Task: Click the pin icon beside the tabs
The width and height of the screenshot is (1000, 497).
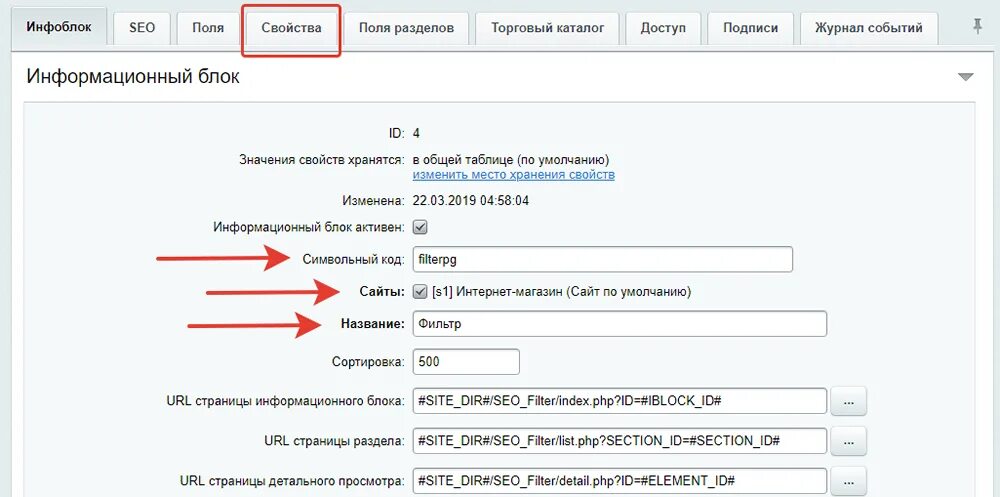Action: pyautogui.click(x=978, y=27)
